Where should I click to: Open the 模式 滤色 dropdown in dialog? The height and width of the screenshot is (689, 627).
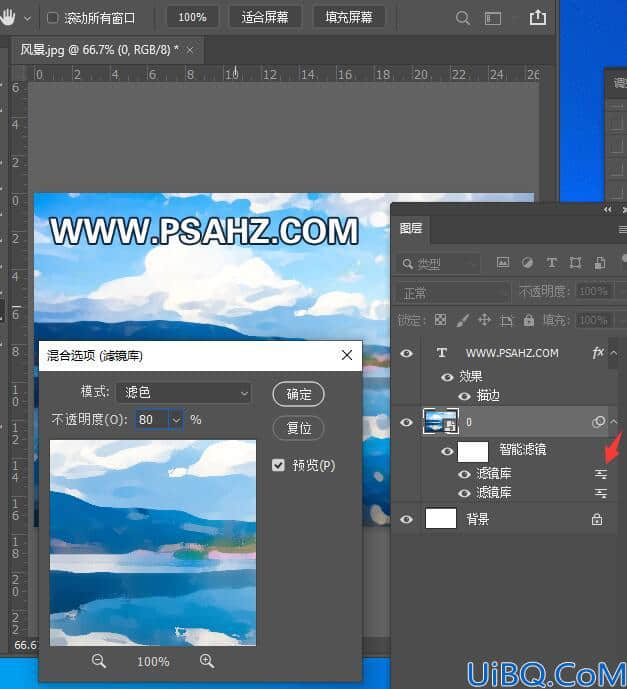(184, 392)
